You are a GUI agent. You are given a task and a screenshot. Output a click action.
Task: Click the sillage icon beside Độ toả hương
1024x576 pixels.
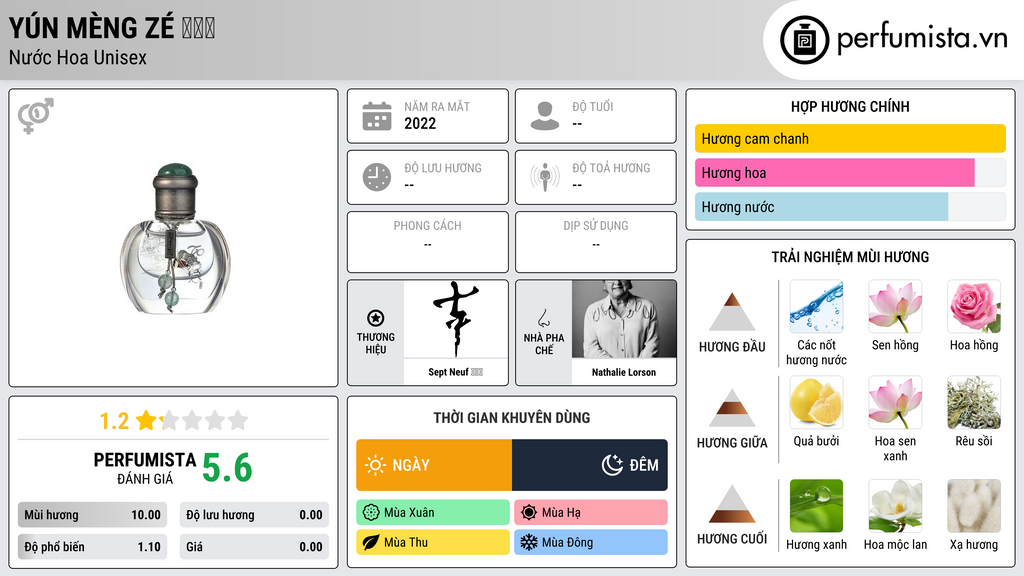545,177
